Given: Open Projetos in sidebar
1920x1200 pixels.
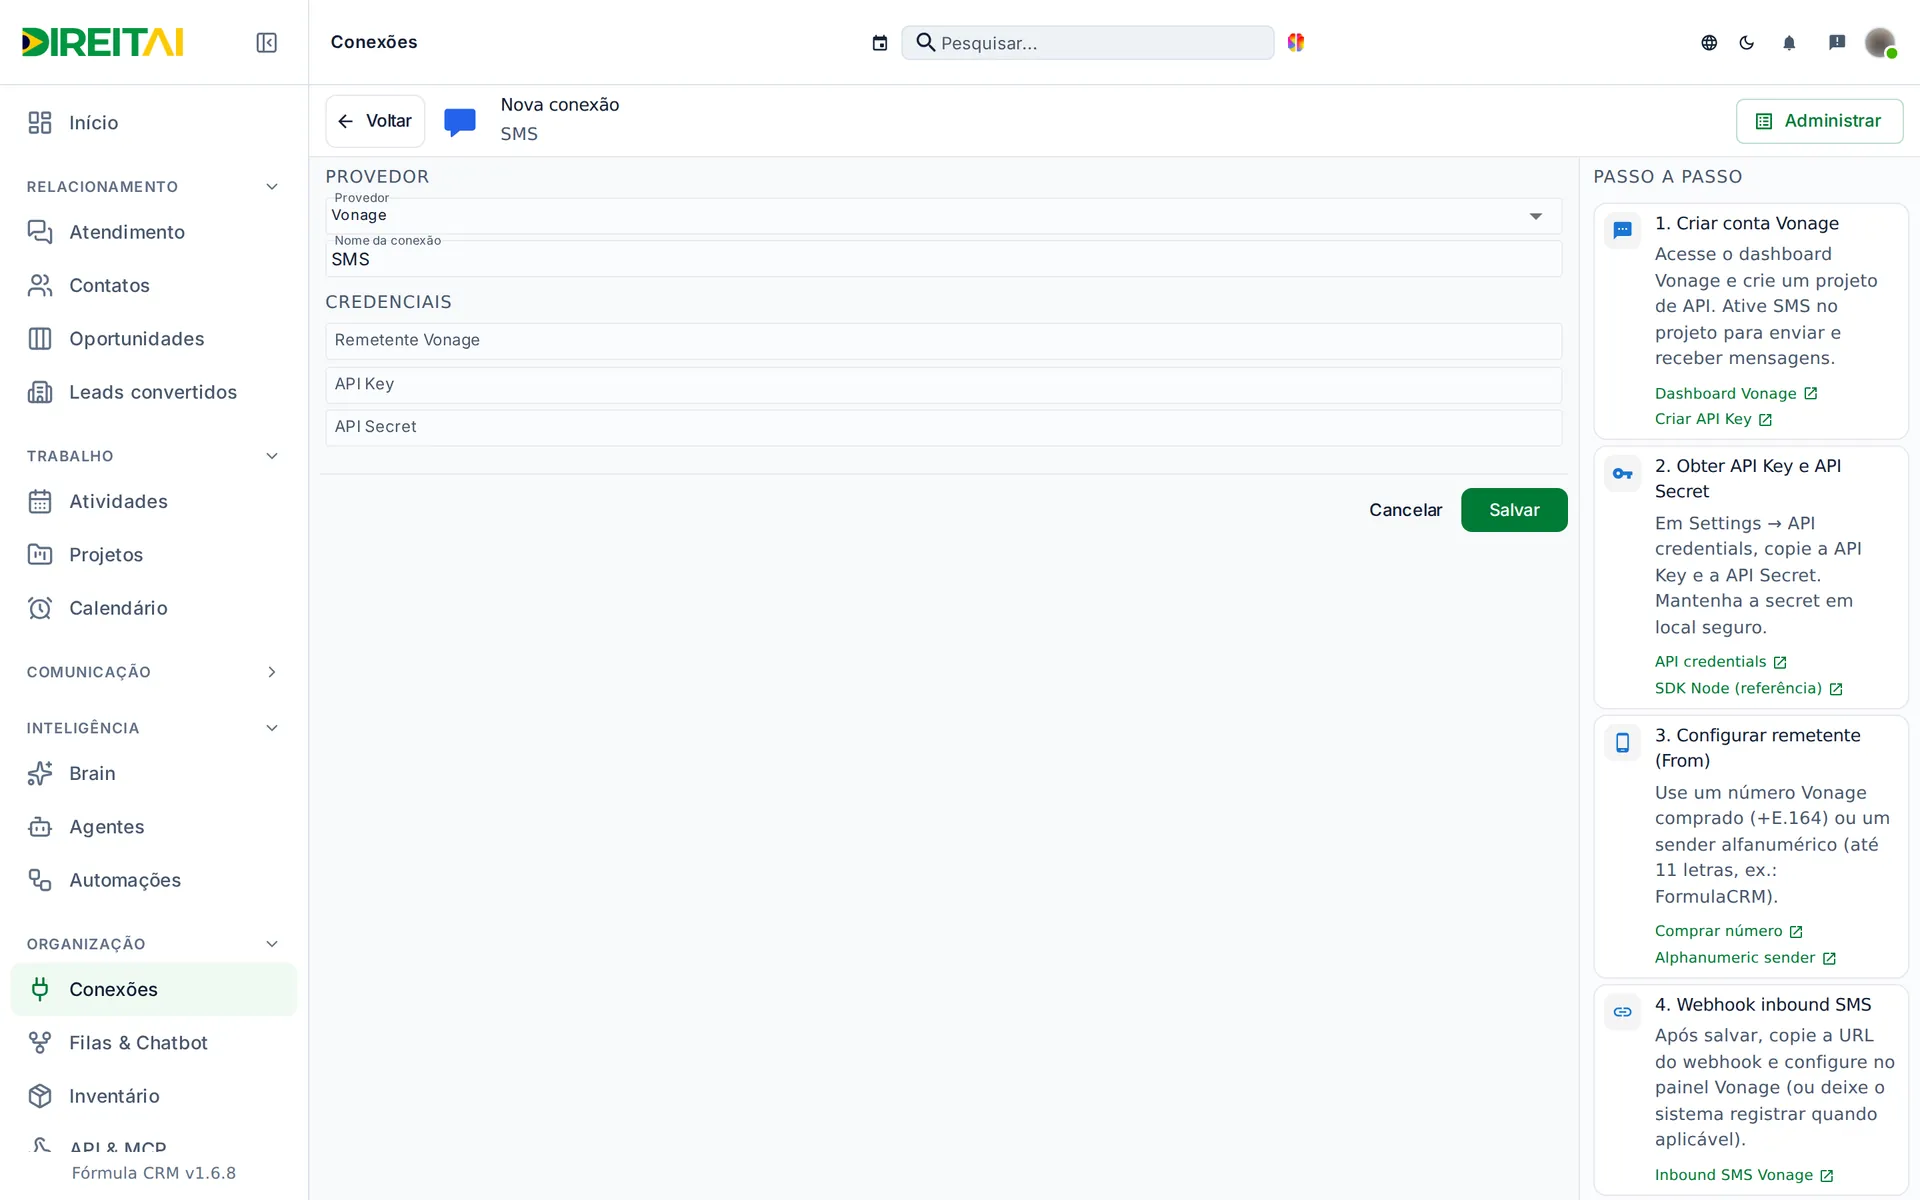Looking at the screenshot, I should [x=154, y=555].
